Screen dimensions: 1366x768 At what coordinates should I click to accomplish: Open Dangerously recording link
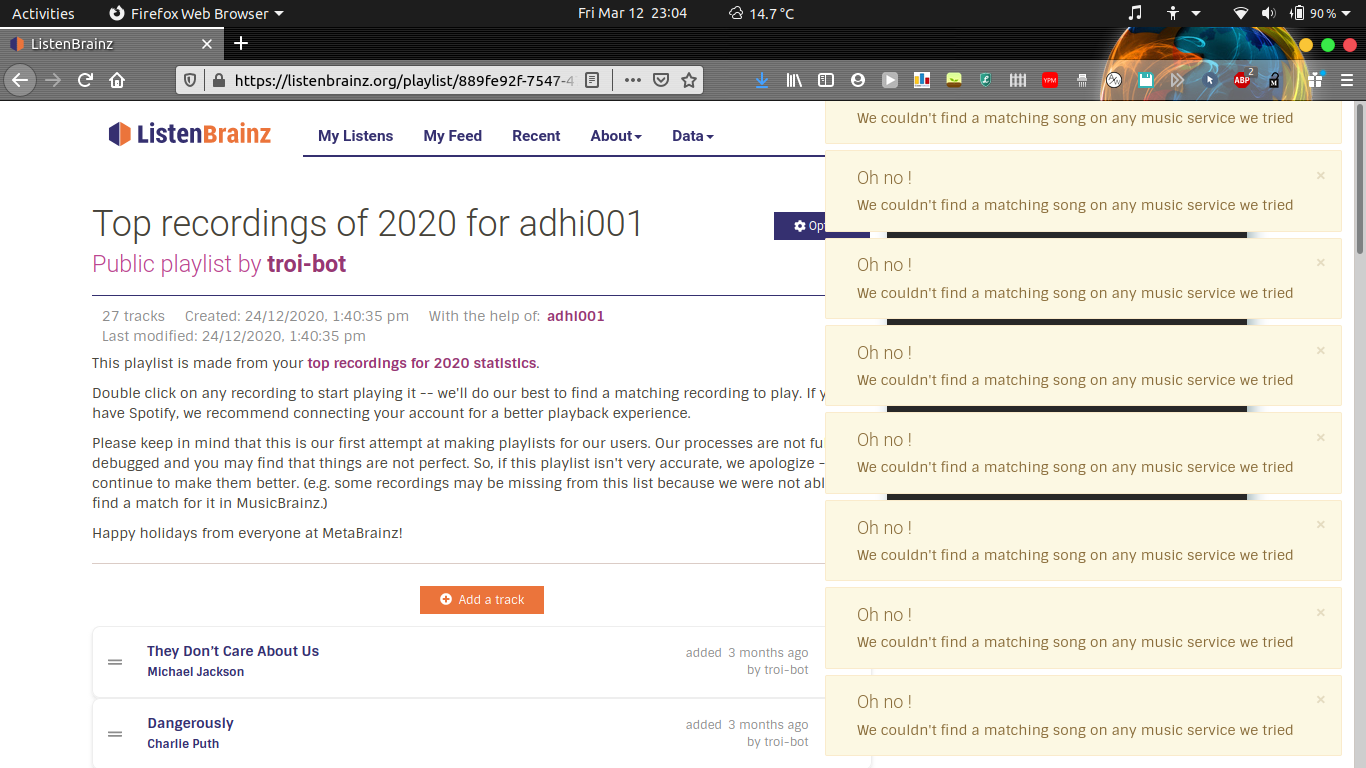(190, 723)
